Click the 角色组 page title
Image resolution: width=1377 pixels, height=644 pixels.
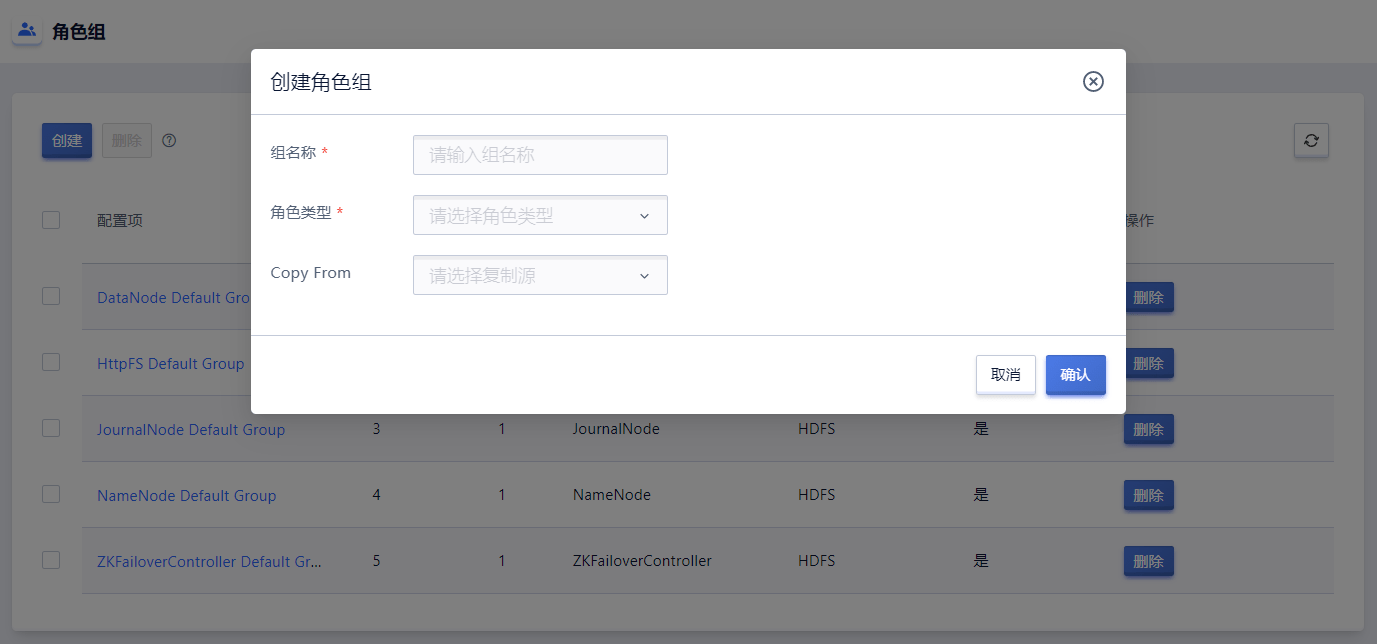click(79, 32)
